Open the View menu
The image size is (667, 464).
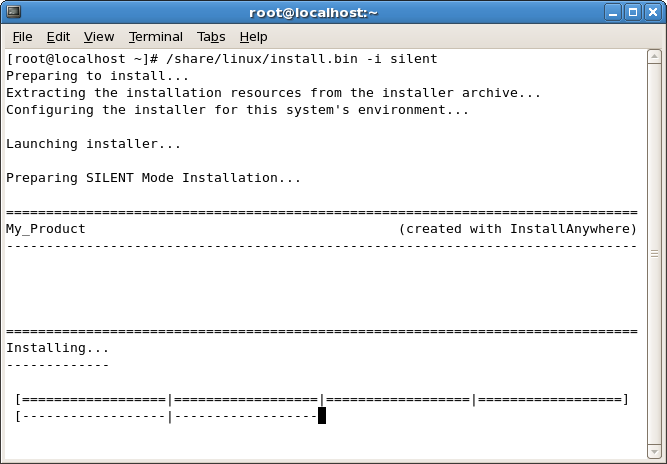[x=99, y=37]
